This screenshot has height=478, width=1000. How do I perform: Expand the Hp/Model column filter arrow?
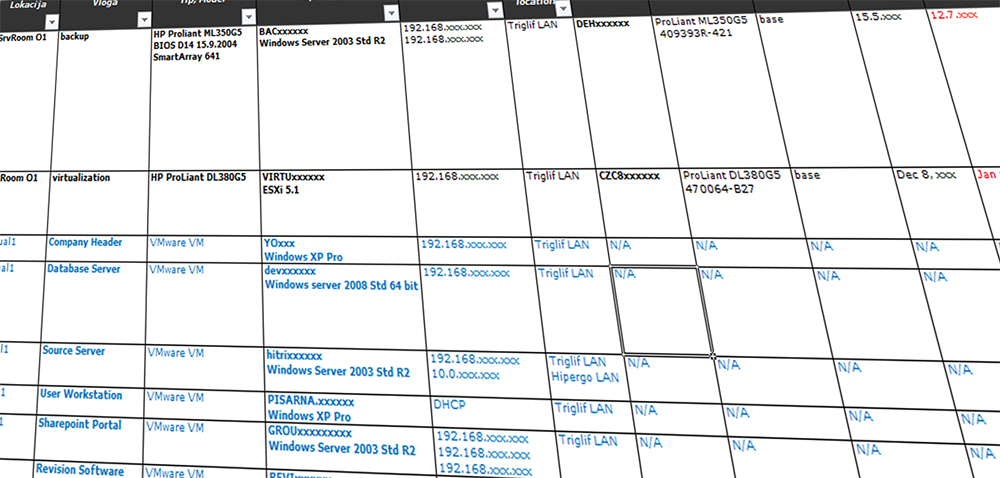(247, 18)
